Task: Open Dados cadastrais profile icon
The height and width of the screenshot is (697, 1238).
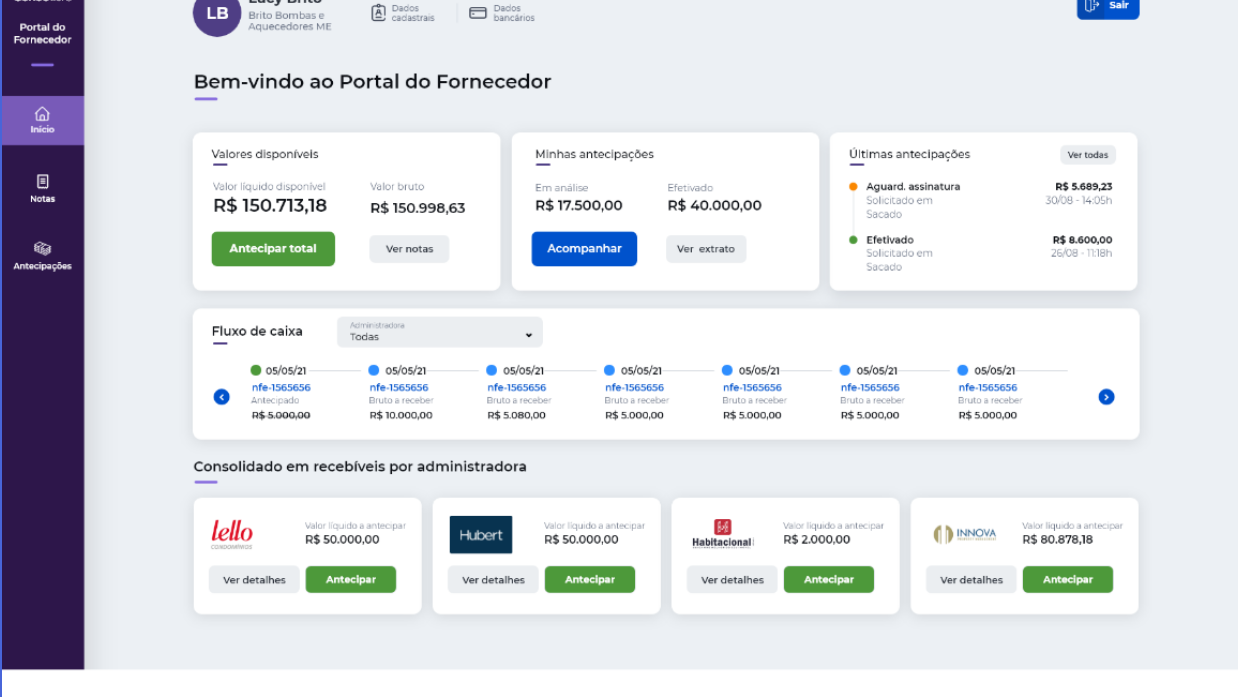Action: click(x=379, y=13)
